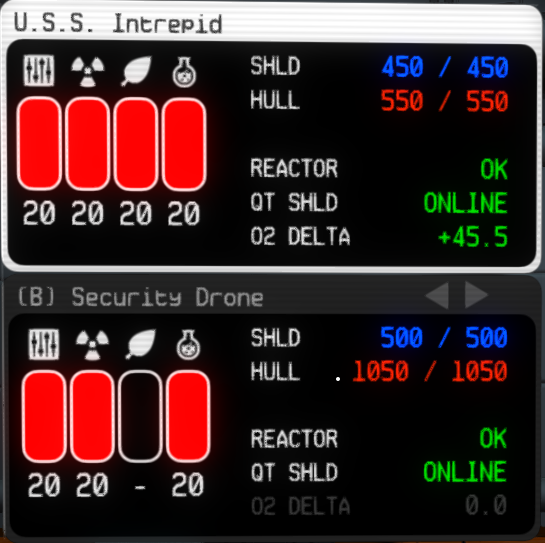Select the (B) Security Drone title header
This screenshot has width=545, height=543.
tap(140, 297)
